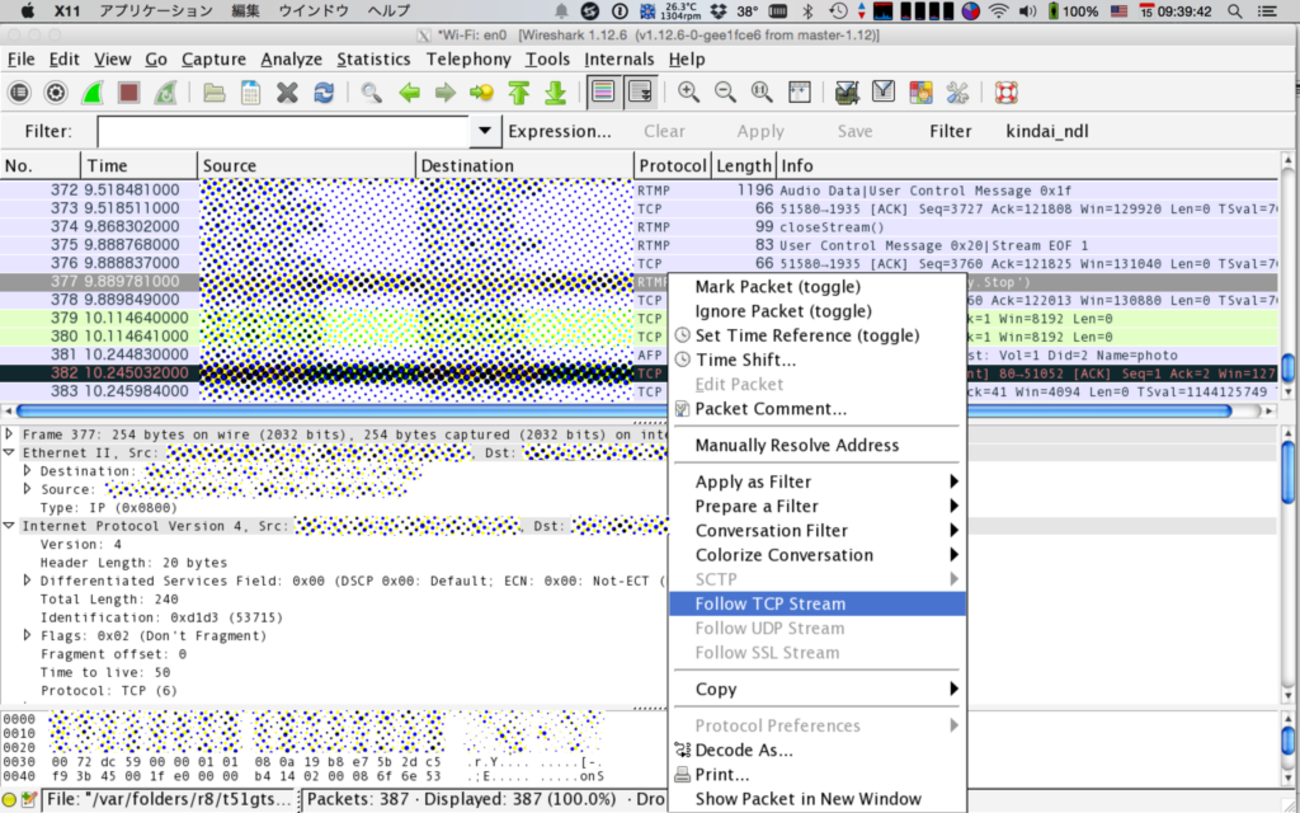The height and width of the screenshot is (813, 1300).
Task: Open the capture interfaces list icon
Action: [x=19, y=93]
